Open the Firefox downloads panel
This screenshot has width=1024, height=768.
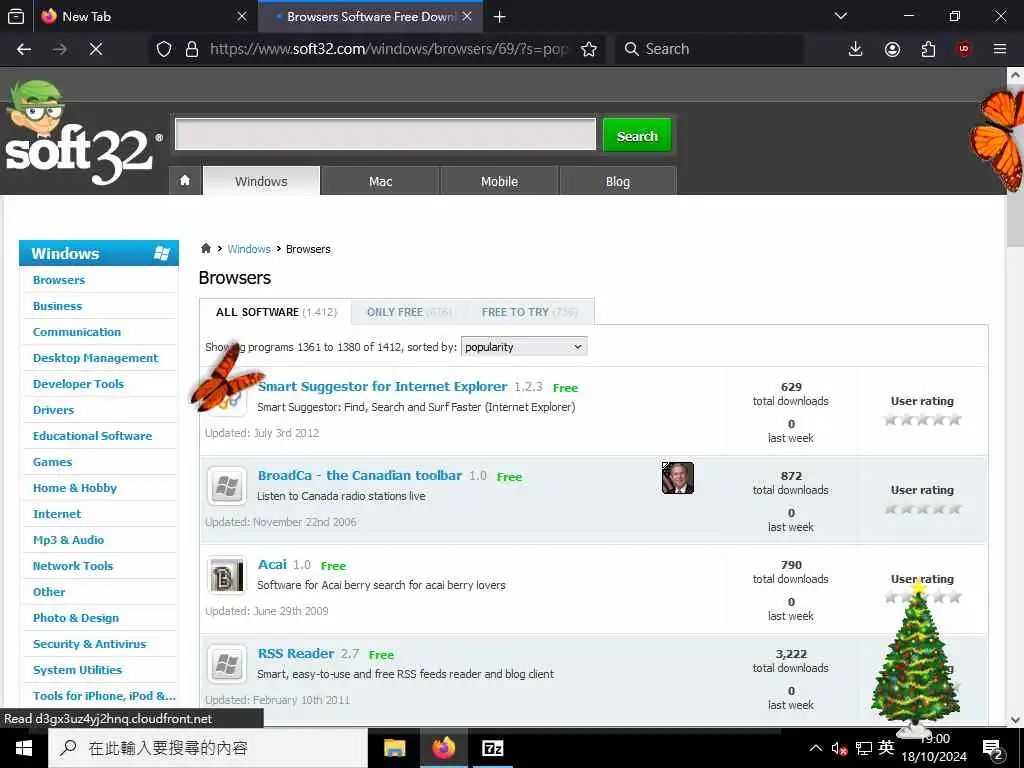pos(856,49)
